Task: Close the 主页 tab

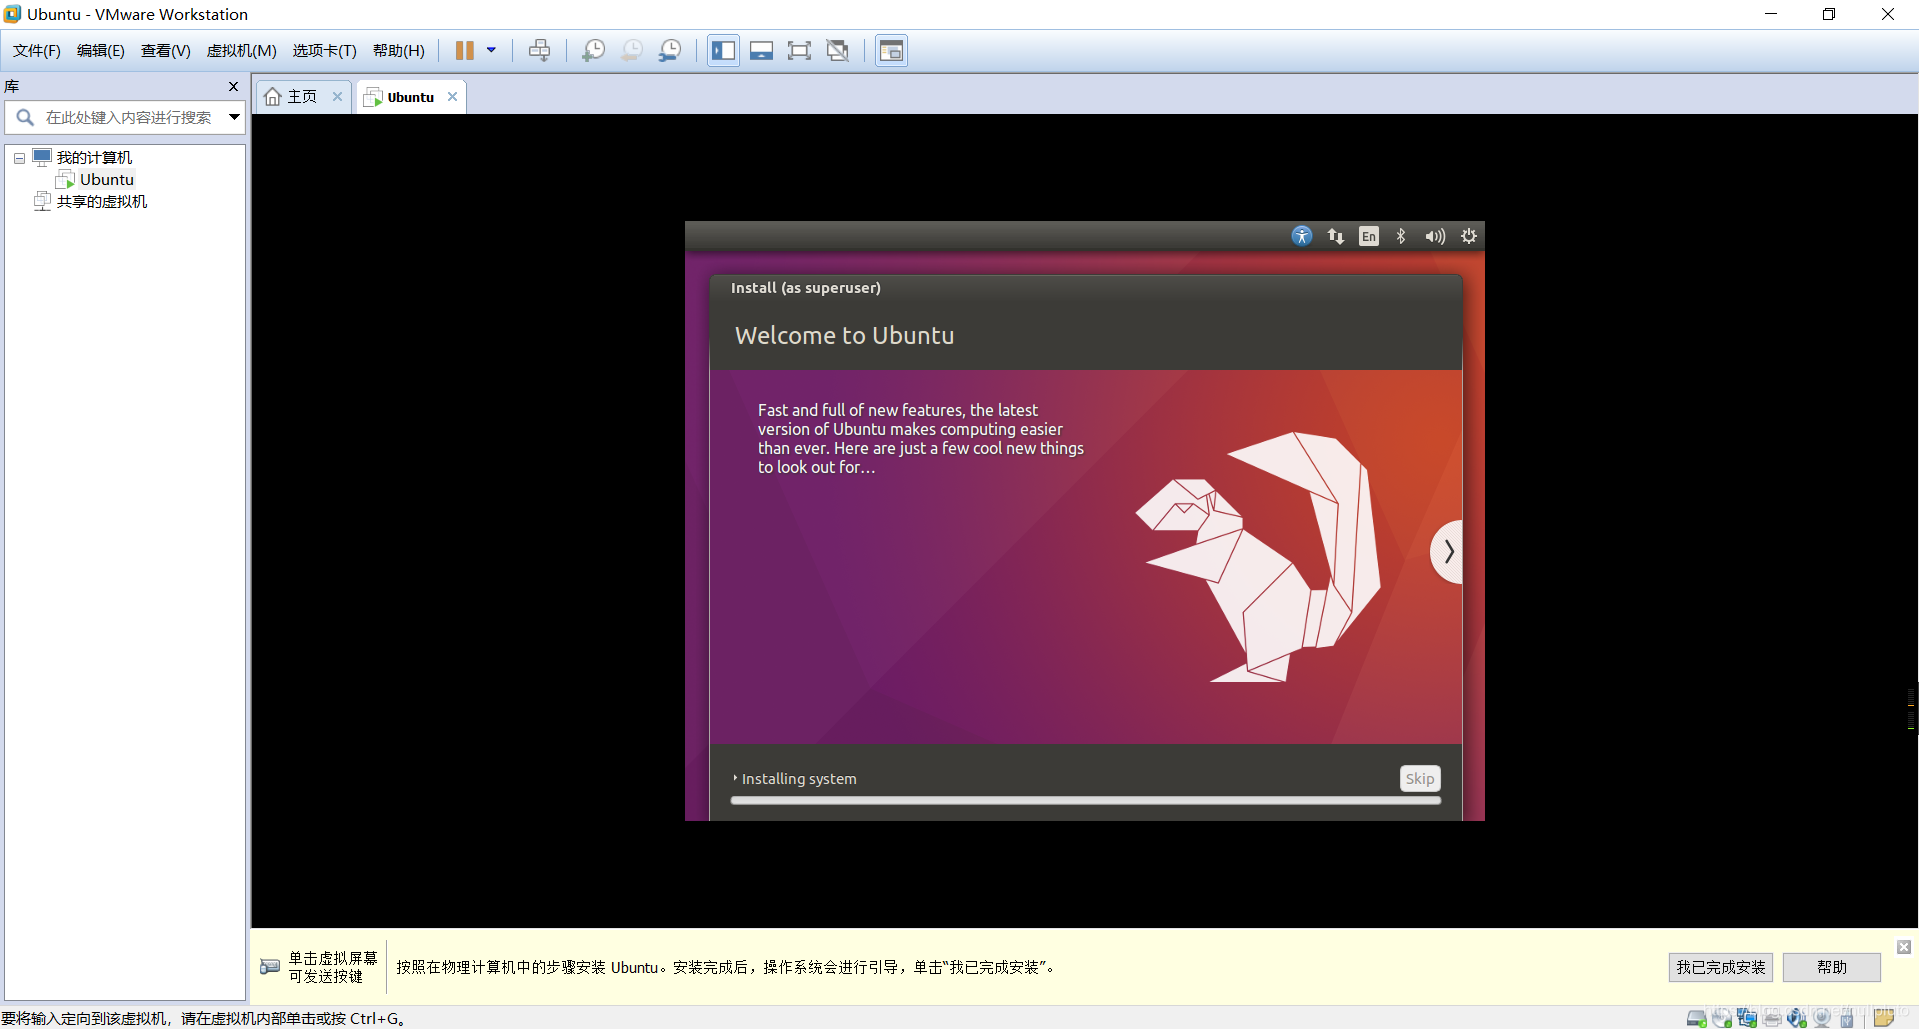Action: pos(337,97)
